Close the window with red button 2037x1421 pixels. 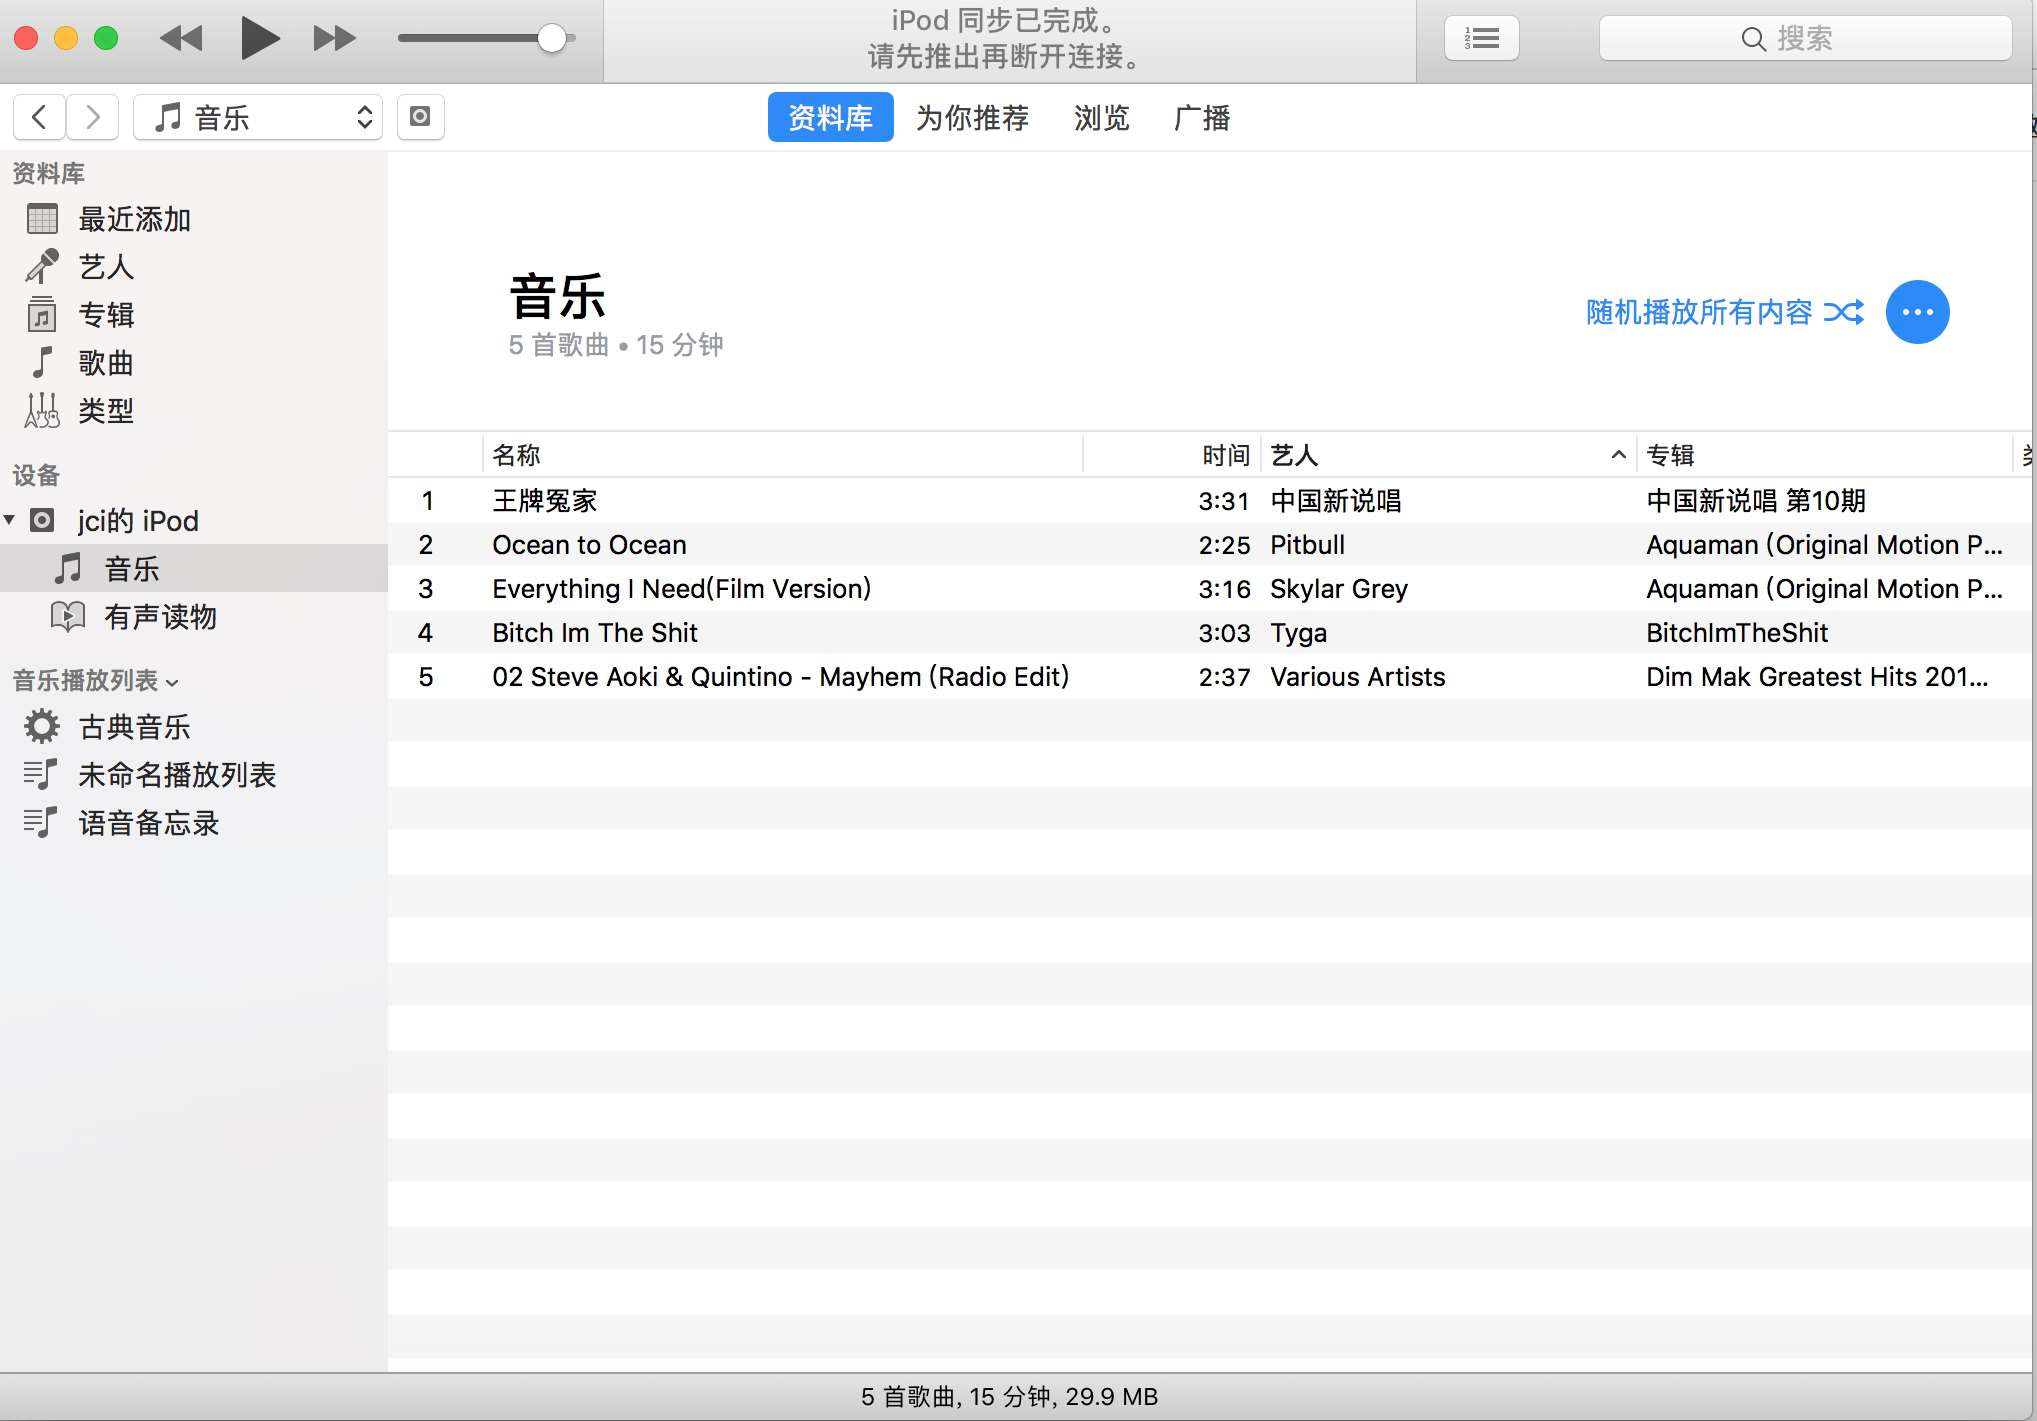26,38
